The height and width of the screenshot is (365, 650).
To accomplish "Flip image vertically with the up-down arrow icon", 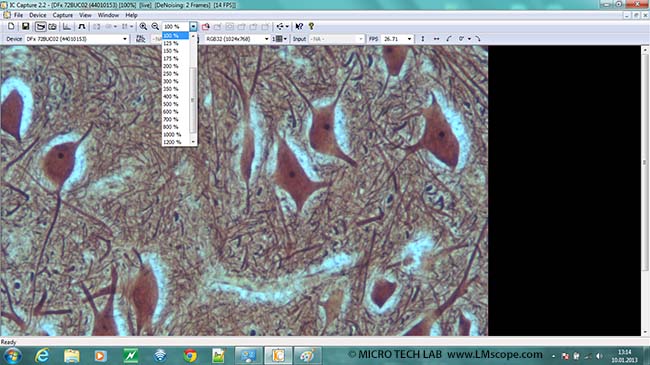I will pyautogui.click(x=422, y=39).
